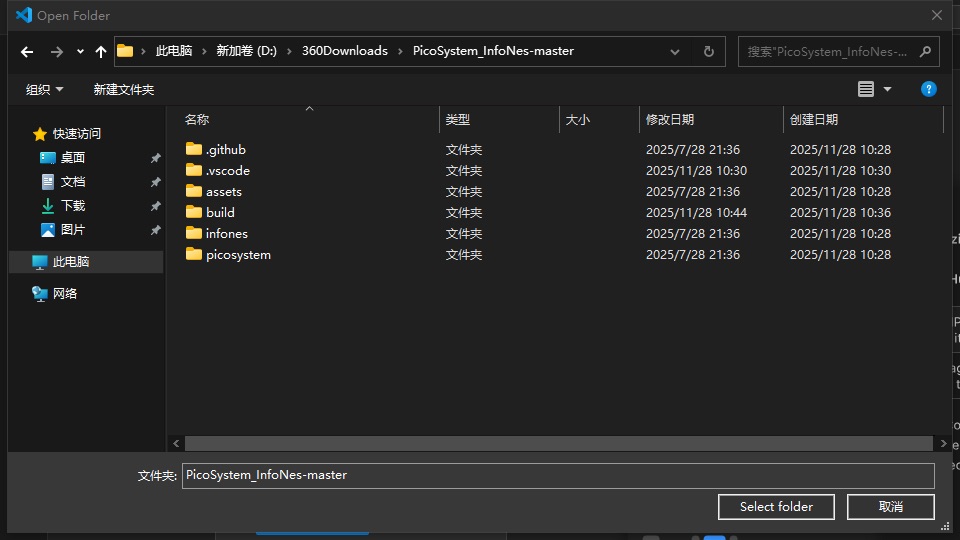Image resolution: width=960 pixels, height=540 pixels.
Task: Click the horizontal scrollbar left arrow
Action: pyautogui.click(x=176, y=443)
